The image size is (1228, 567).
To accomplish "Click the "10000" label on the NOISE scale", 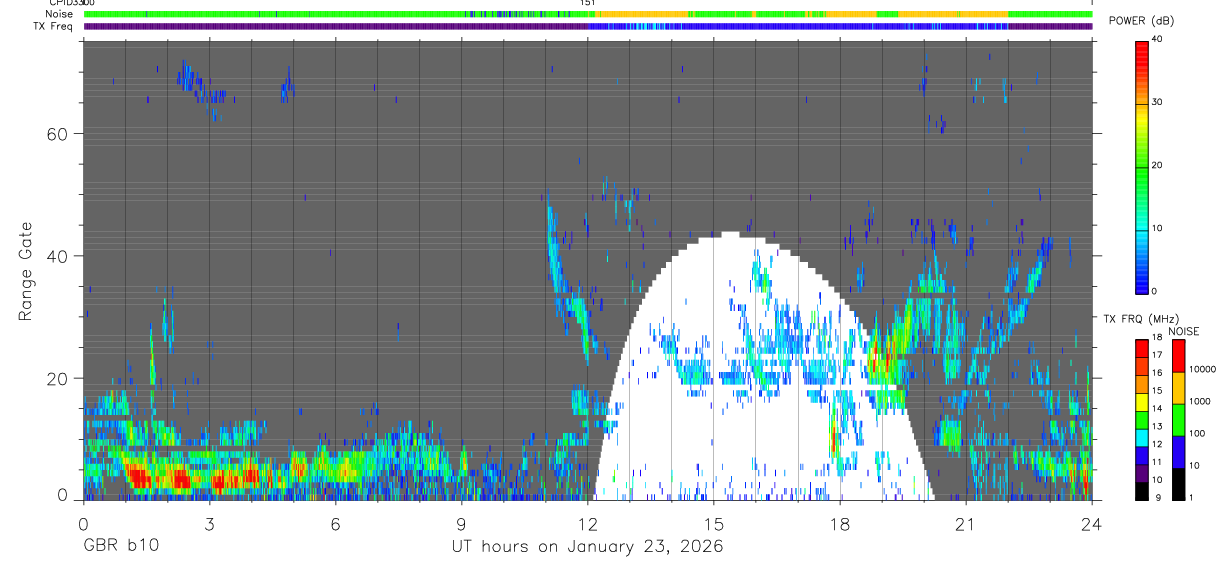I will coord(1203,368).
